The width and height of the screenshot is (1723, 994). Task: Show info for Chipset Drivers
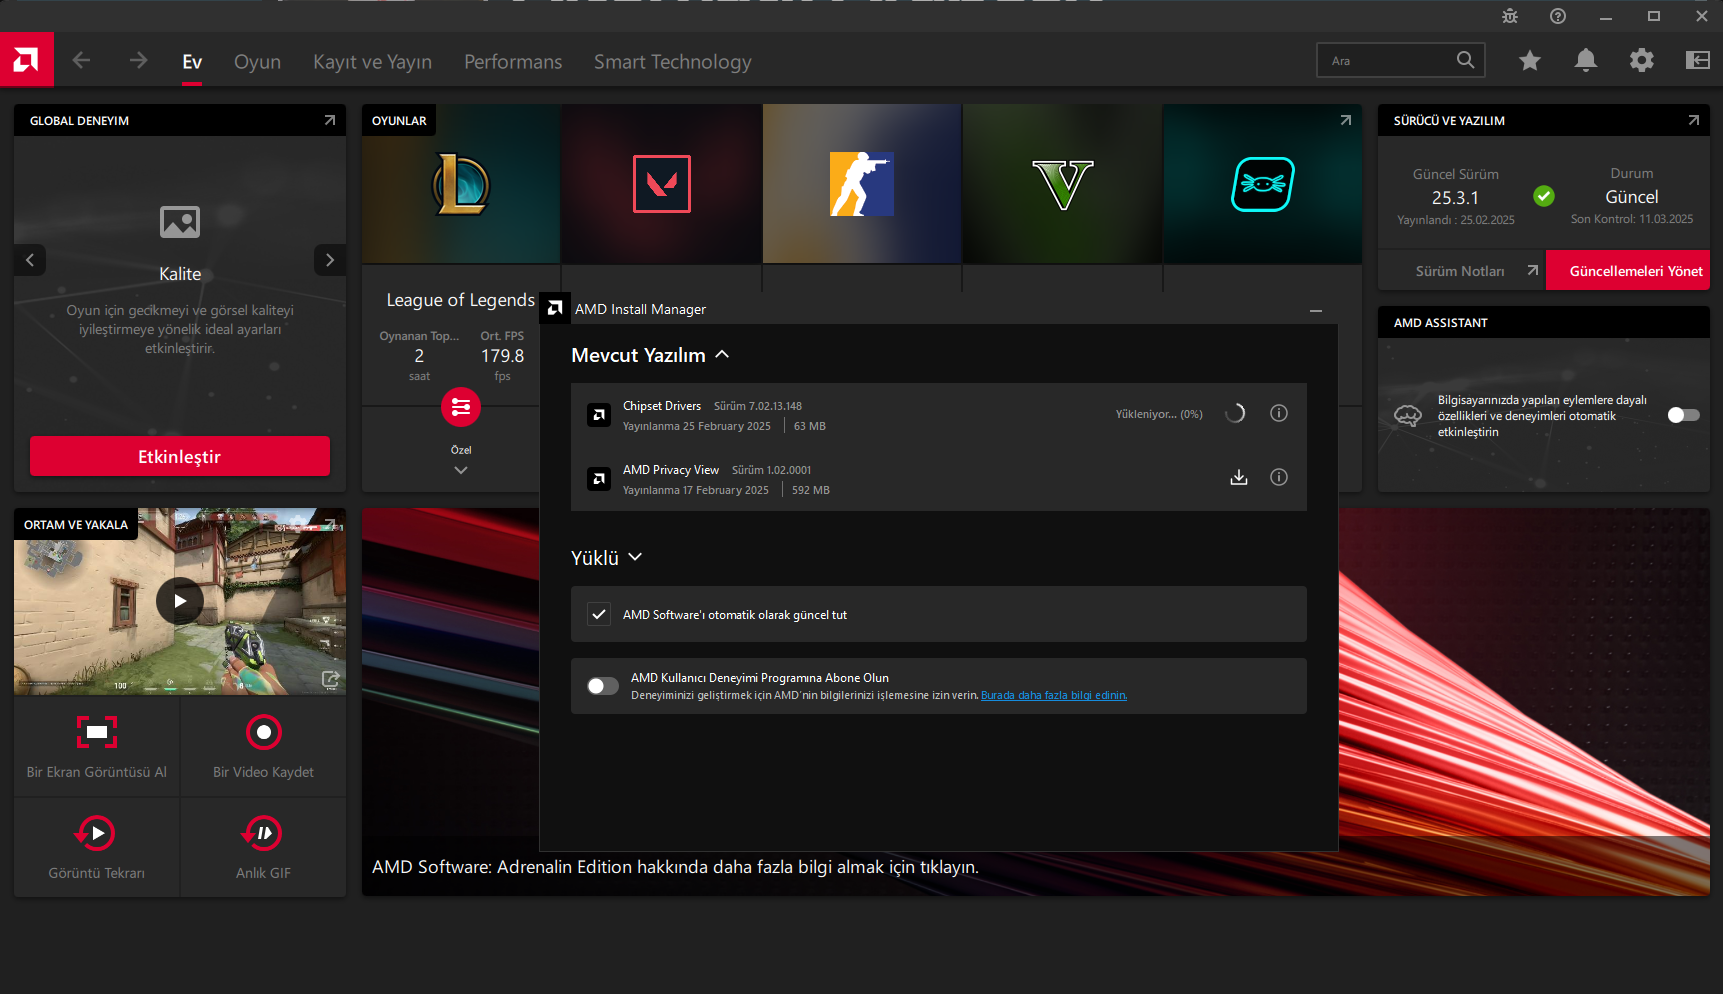[x=1278, y=414]
